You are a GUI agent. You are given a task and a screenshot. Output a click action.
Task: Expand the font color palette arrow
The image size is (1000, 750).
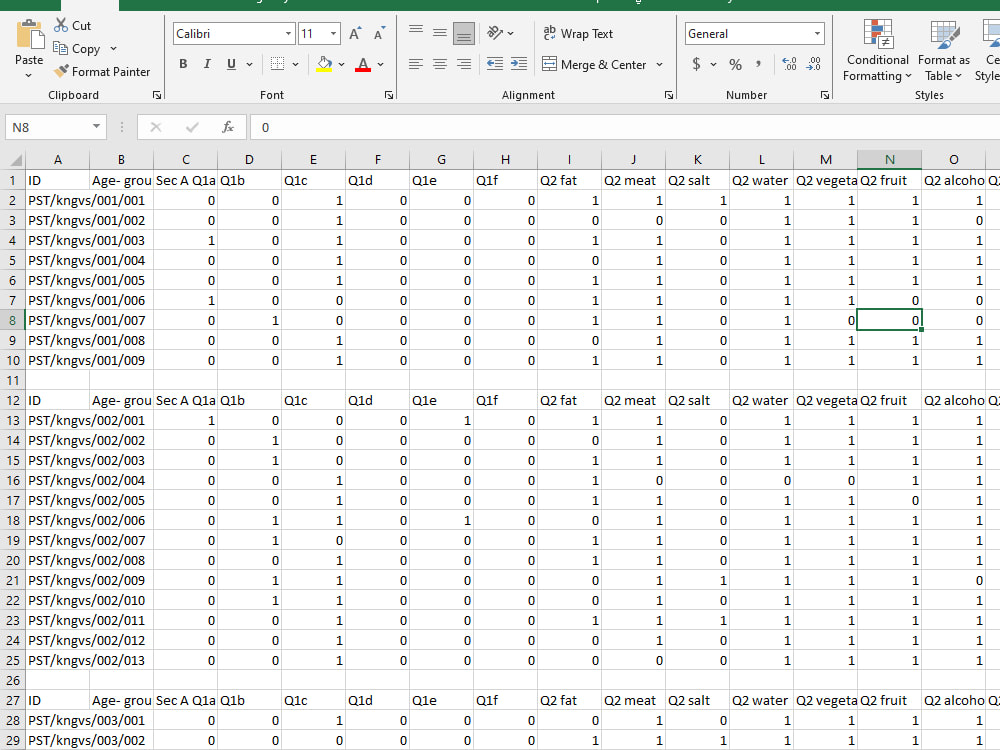[x=381, y=64]
